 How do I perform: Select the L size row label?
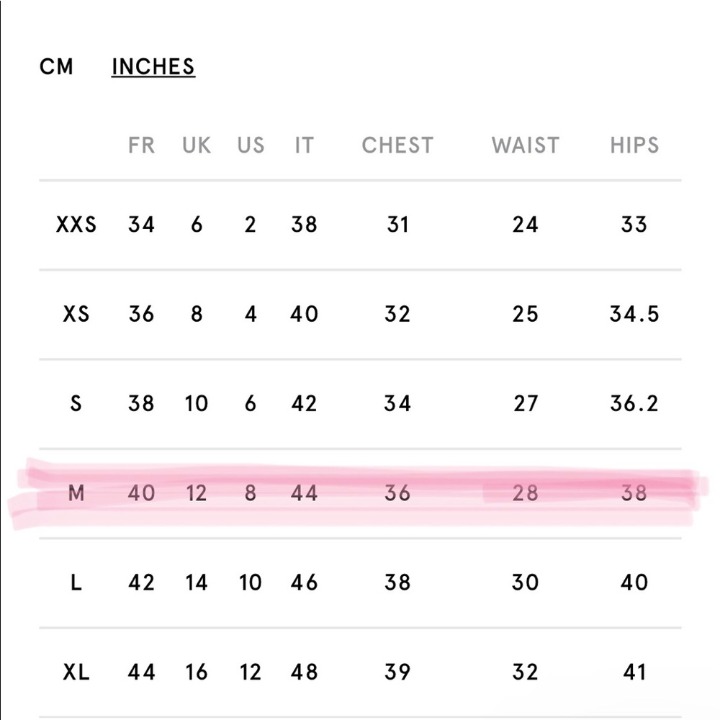click(76, 583)
